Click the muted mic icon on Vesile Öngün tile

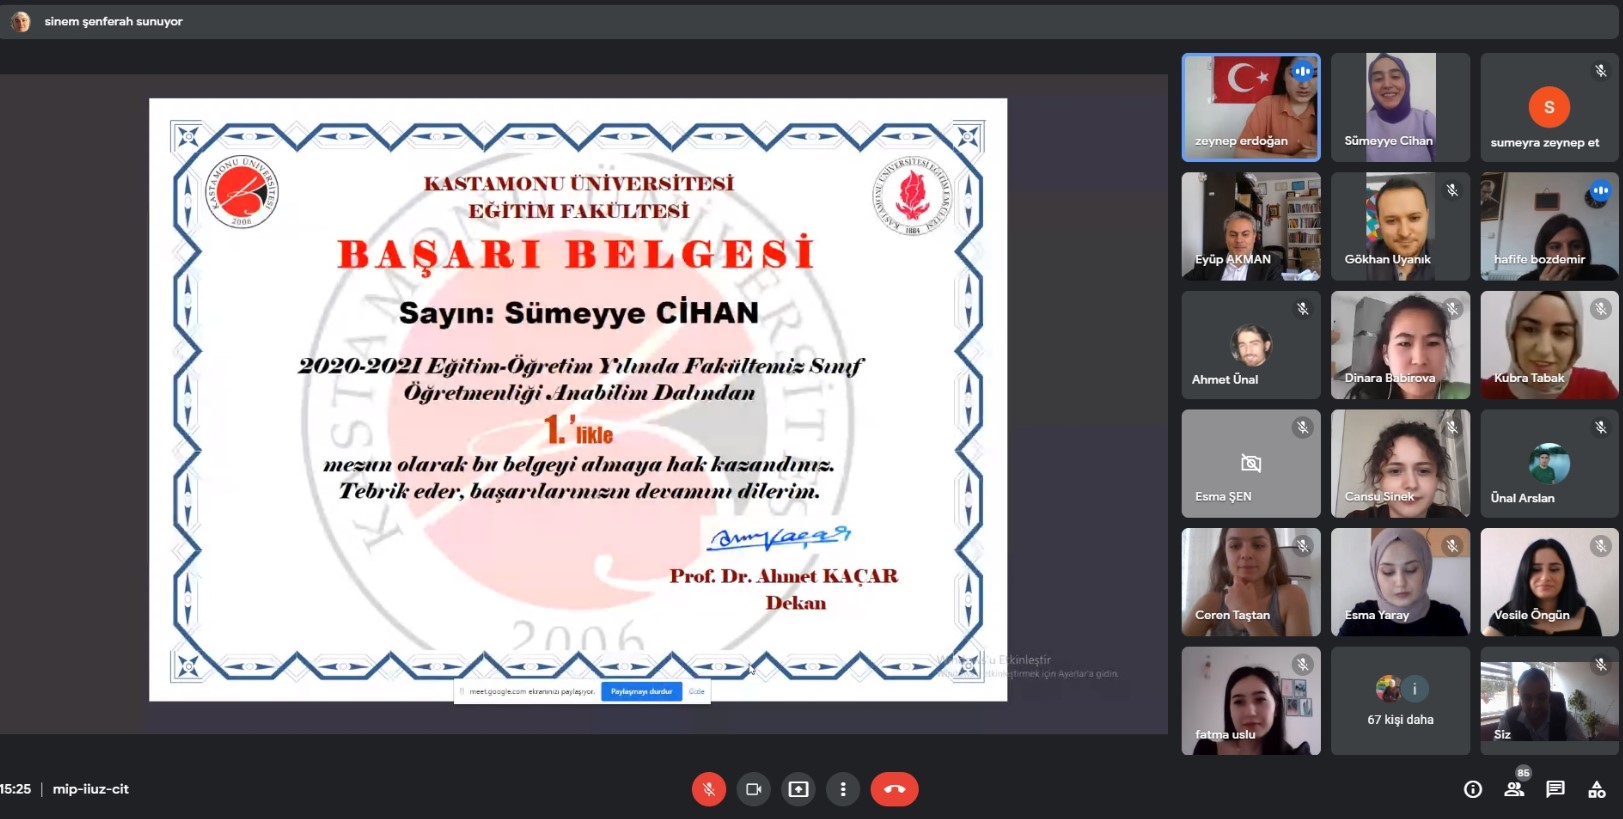click(x=1600, y=546)
